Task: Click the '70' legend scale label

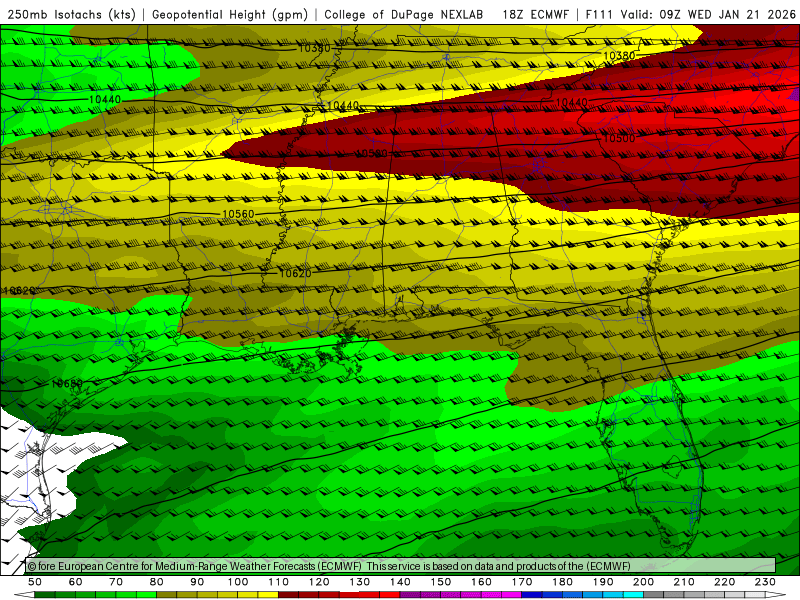Action: [x=116, y=582]
